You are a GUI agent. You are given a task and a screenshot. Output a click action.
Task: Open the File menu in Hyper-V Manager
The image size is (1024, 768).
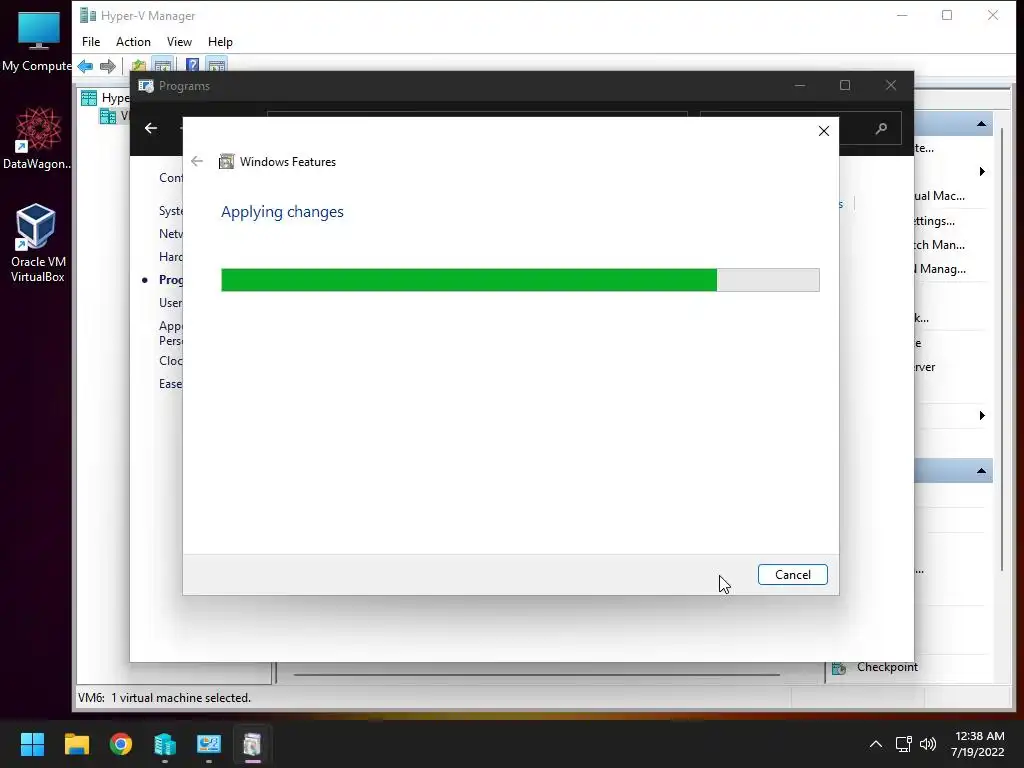(x=91, y=42)
